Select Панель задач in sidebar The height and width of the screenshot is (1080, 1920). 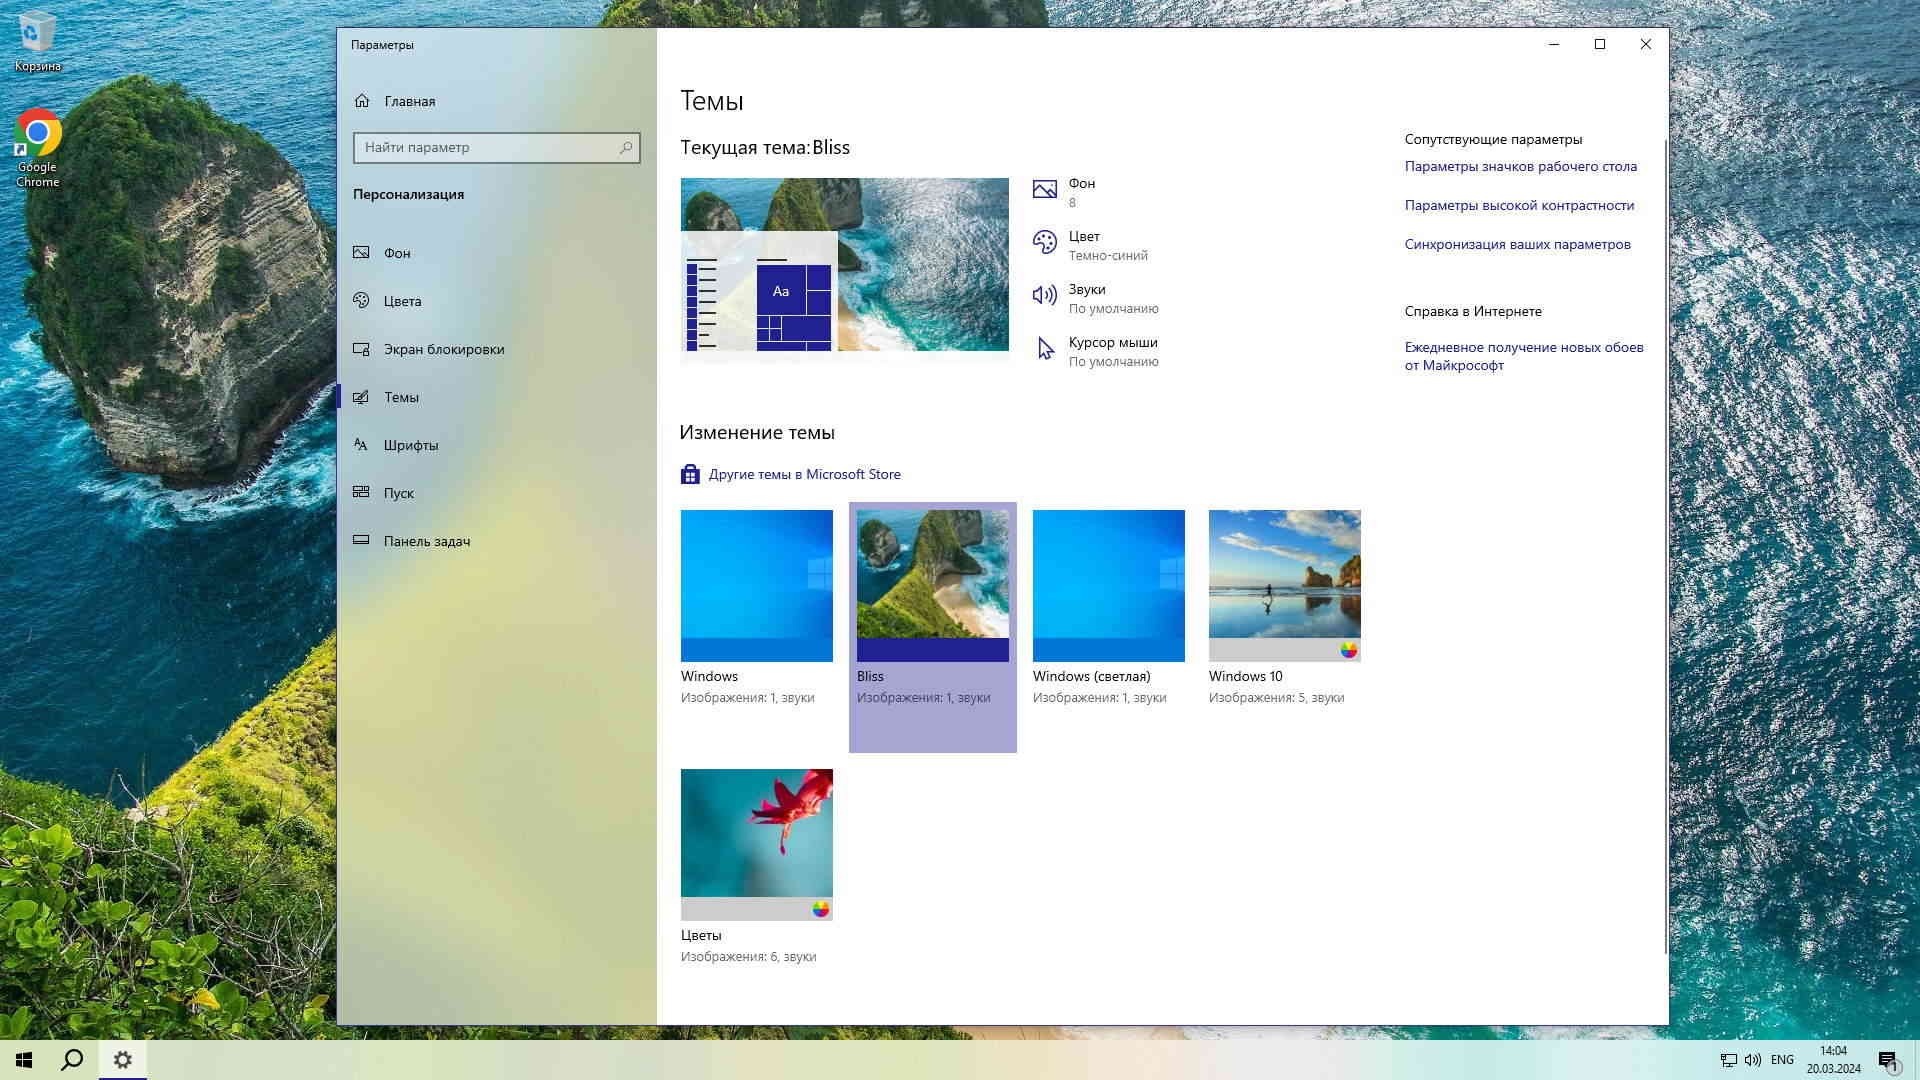tap(426, 541)
